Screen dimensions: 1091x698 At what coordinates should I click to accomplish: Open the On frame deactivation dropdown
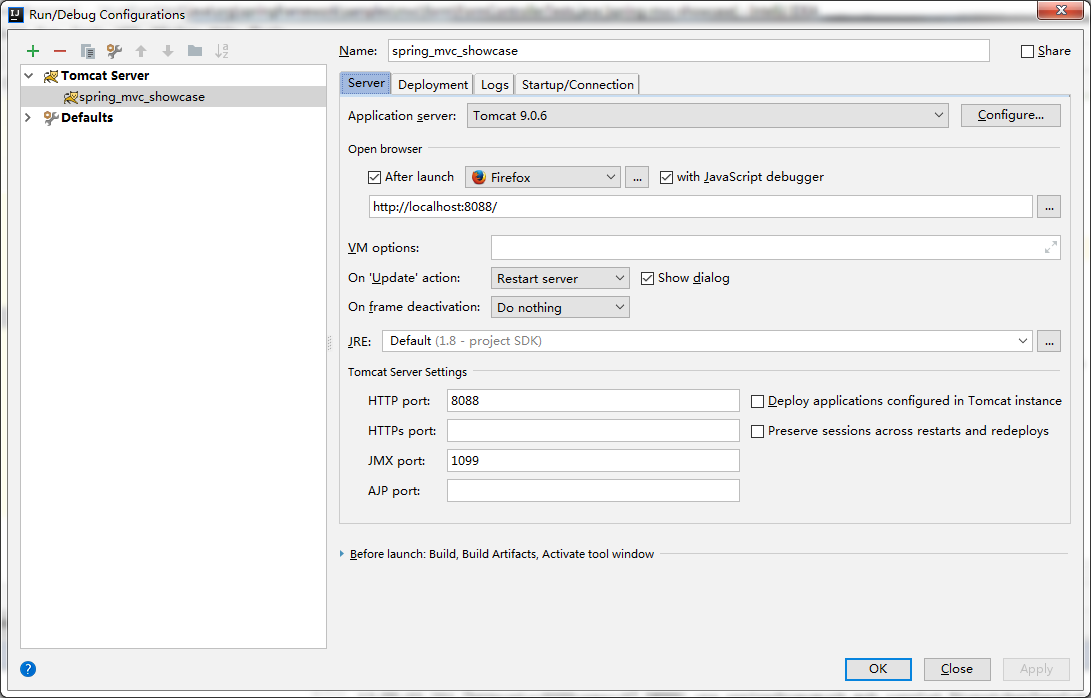[x=560, y=307]
